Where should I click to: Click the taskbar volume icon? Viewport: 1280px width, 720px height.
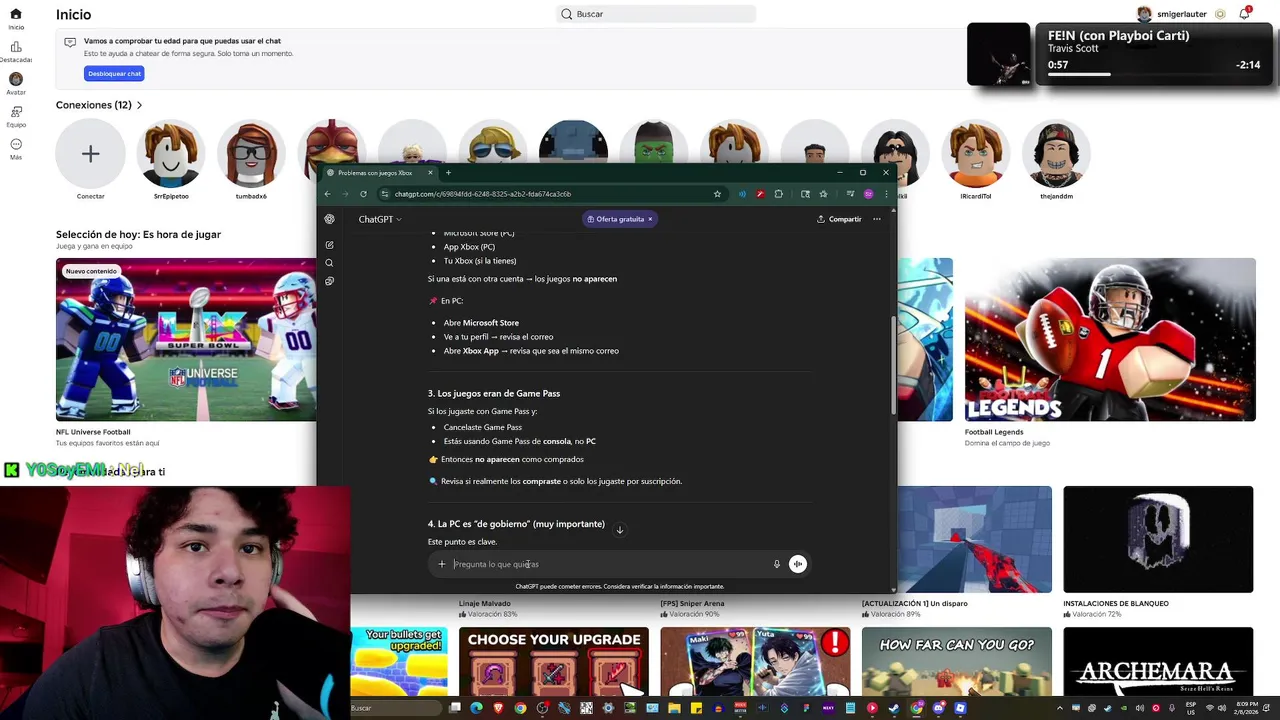[x=1222, y=708]
